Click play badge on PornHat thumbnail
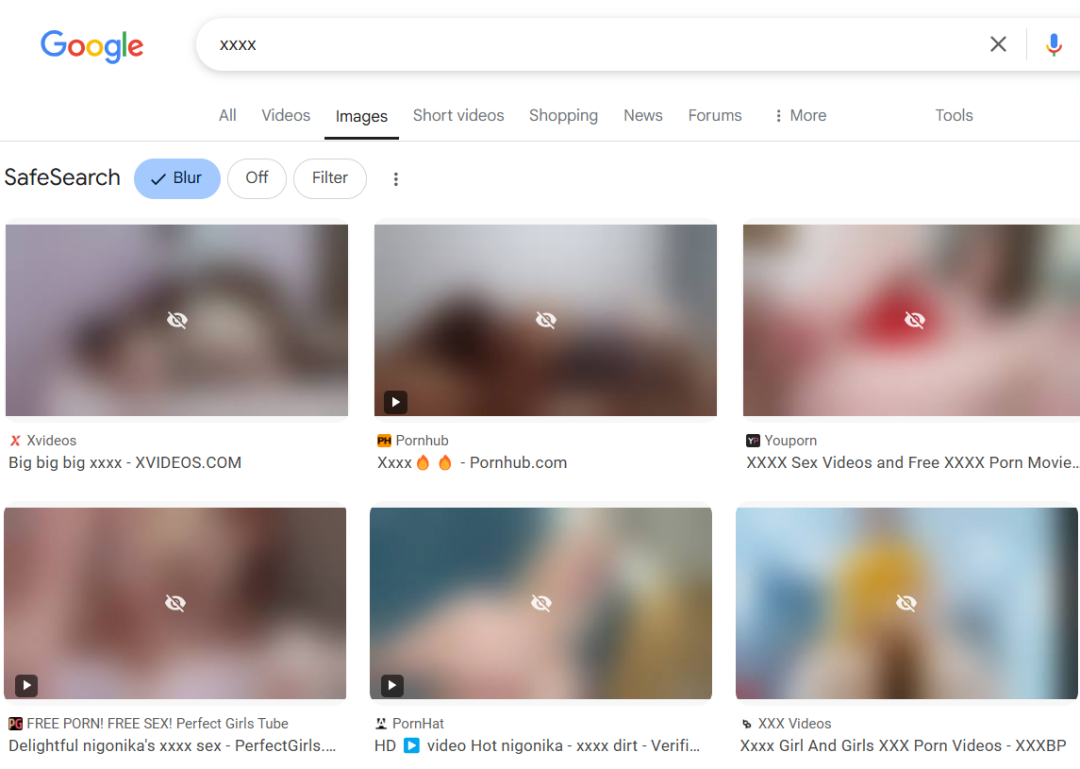This screenshot has height=769, width=1080. click(x=392, y=686)
